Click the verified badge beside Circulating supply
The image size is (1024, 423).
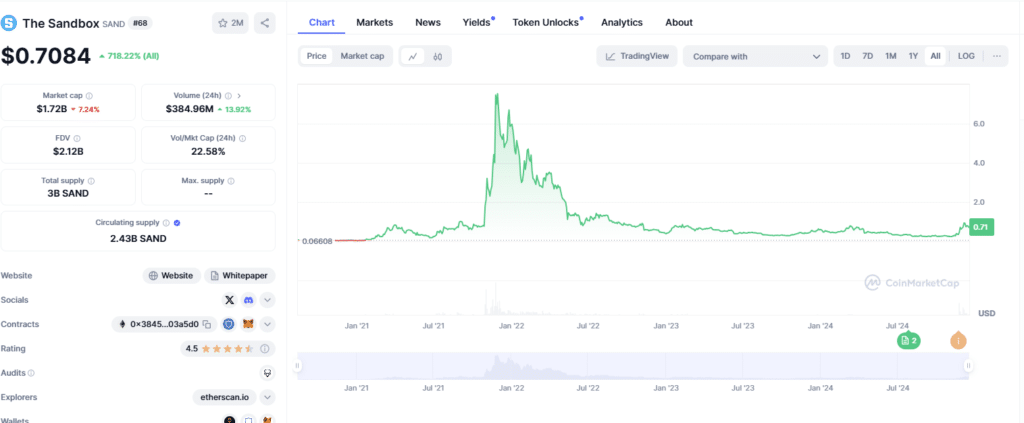click(177, 223)
